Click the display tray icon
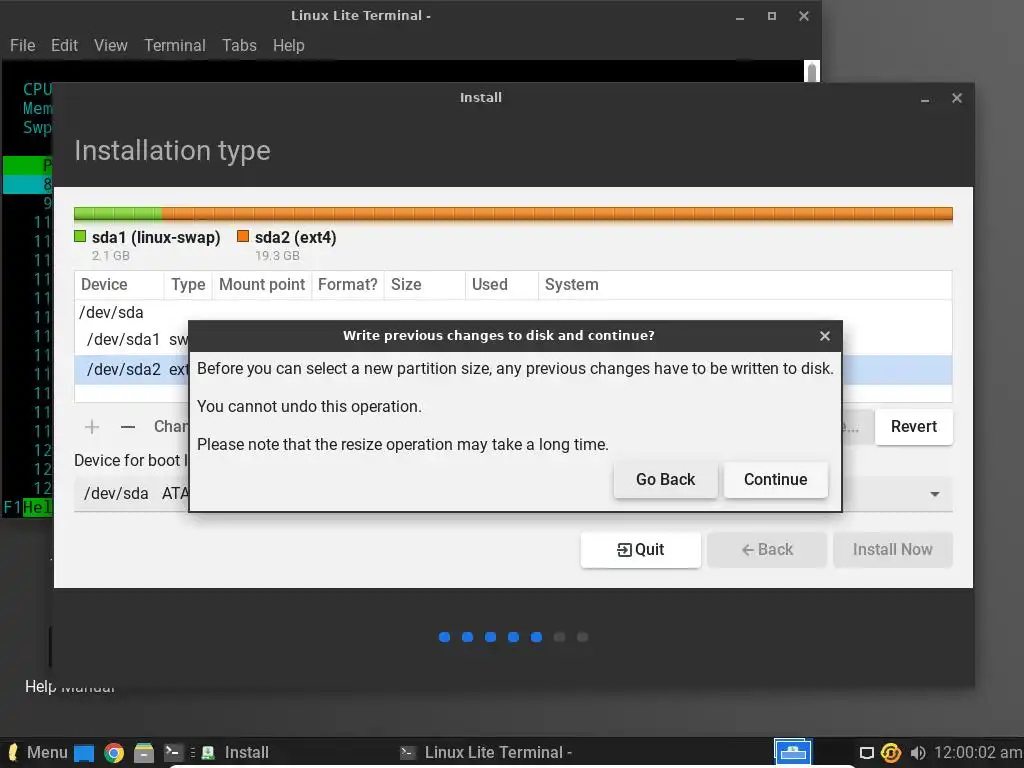 point(867,753)
